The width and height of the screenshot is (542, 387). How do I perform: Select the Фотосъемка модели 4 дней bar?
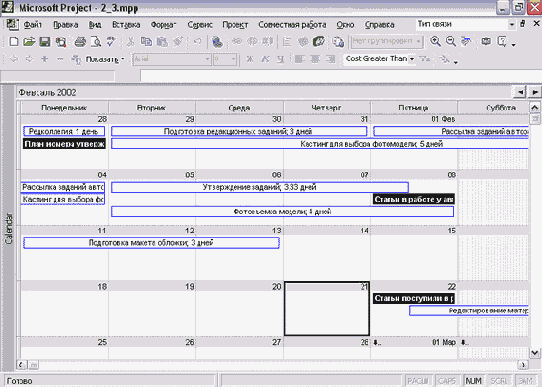(x=282, y=211)
